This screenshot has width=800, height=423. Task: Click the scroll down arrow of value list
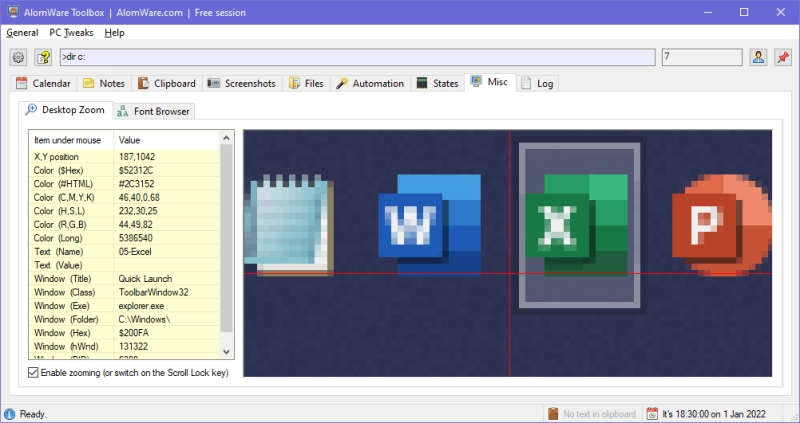pyautogui.click(x=227, y=352)
